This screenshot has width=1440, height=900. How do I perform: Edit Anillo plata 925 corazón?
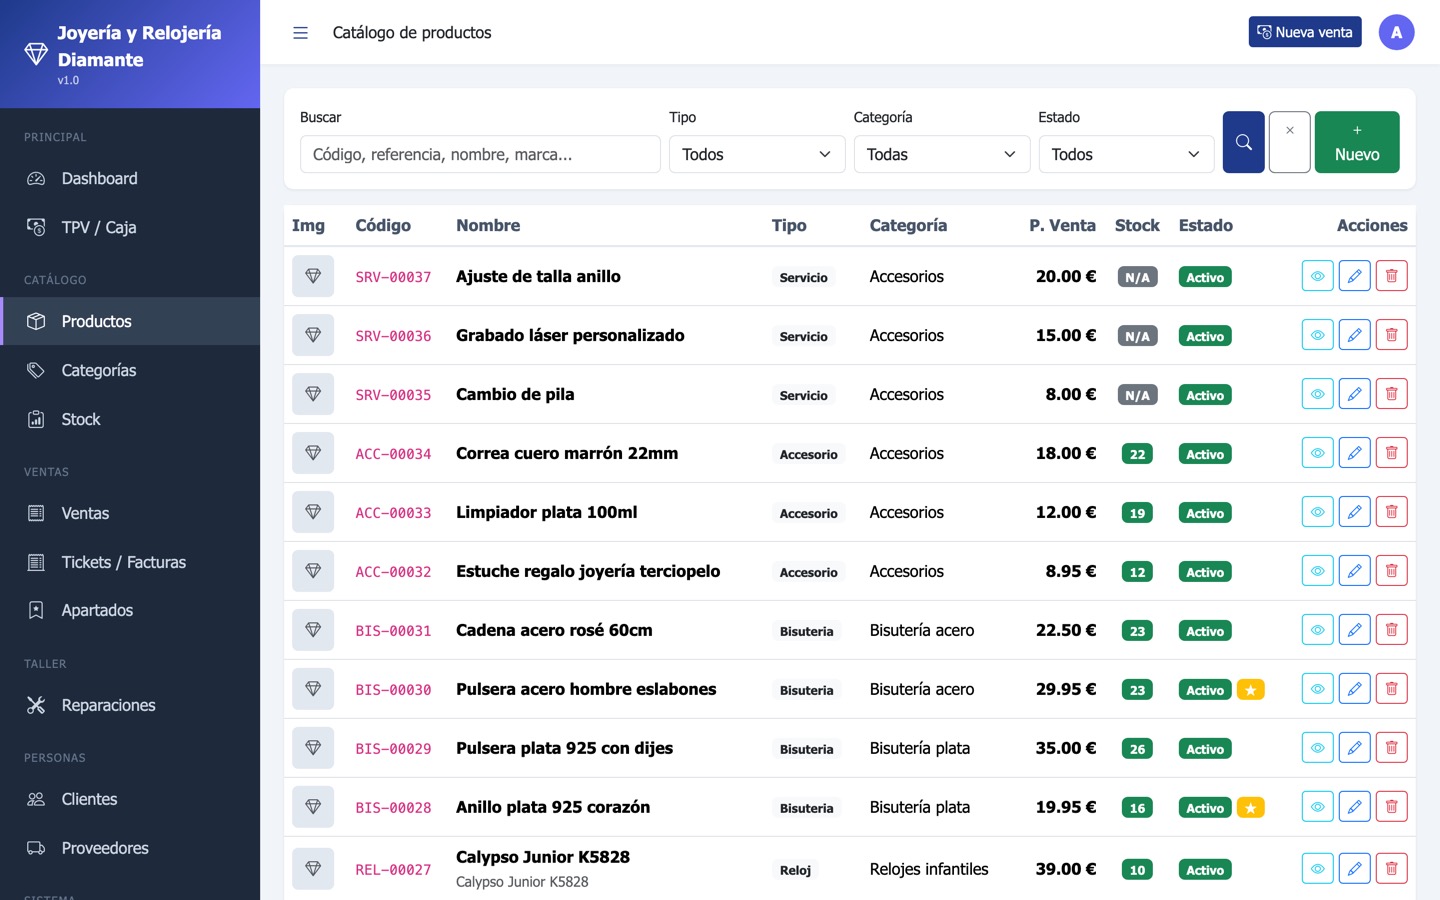[1354, 807]
